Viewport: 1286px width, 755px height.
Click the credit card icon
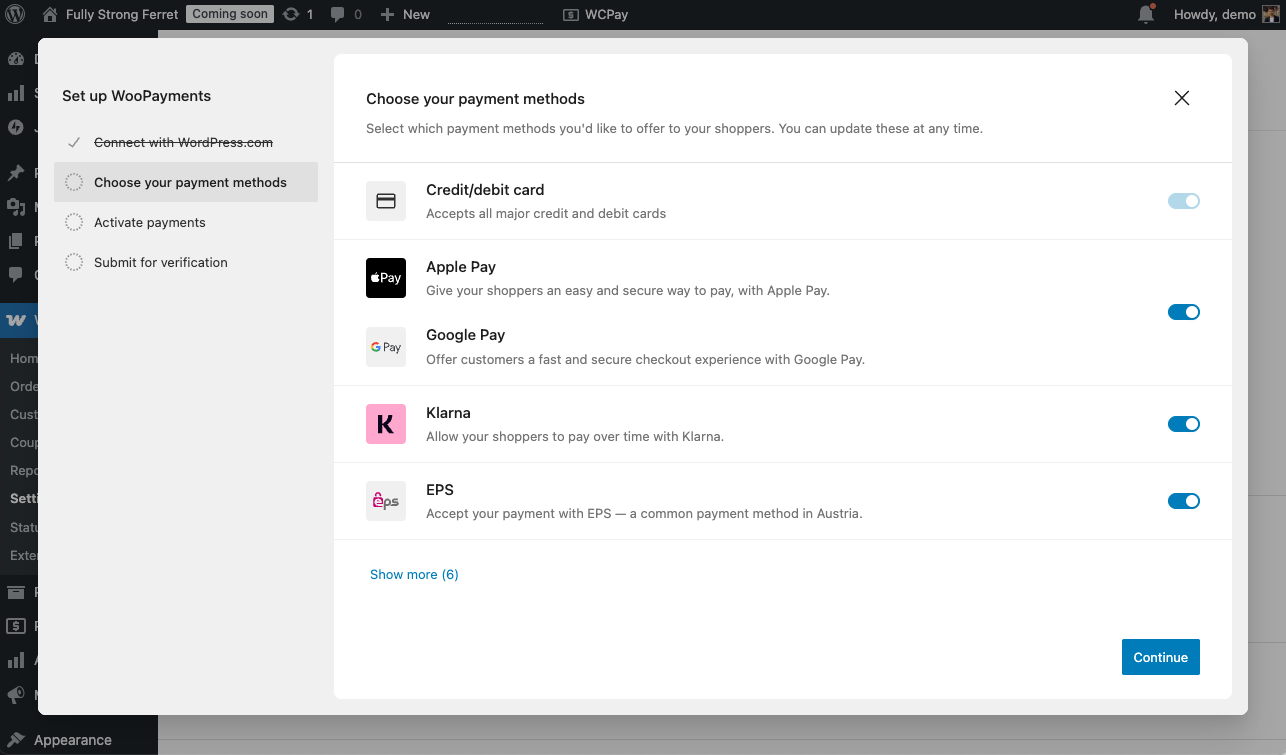[386, 201]
